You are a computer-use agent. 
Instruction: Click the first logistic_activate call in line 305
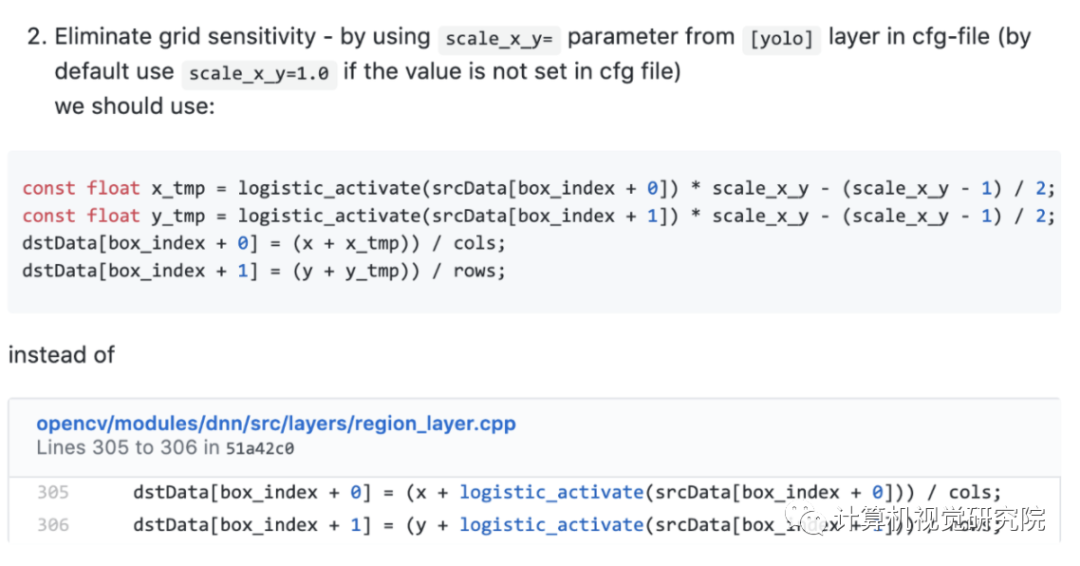coord(551,492)
